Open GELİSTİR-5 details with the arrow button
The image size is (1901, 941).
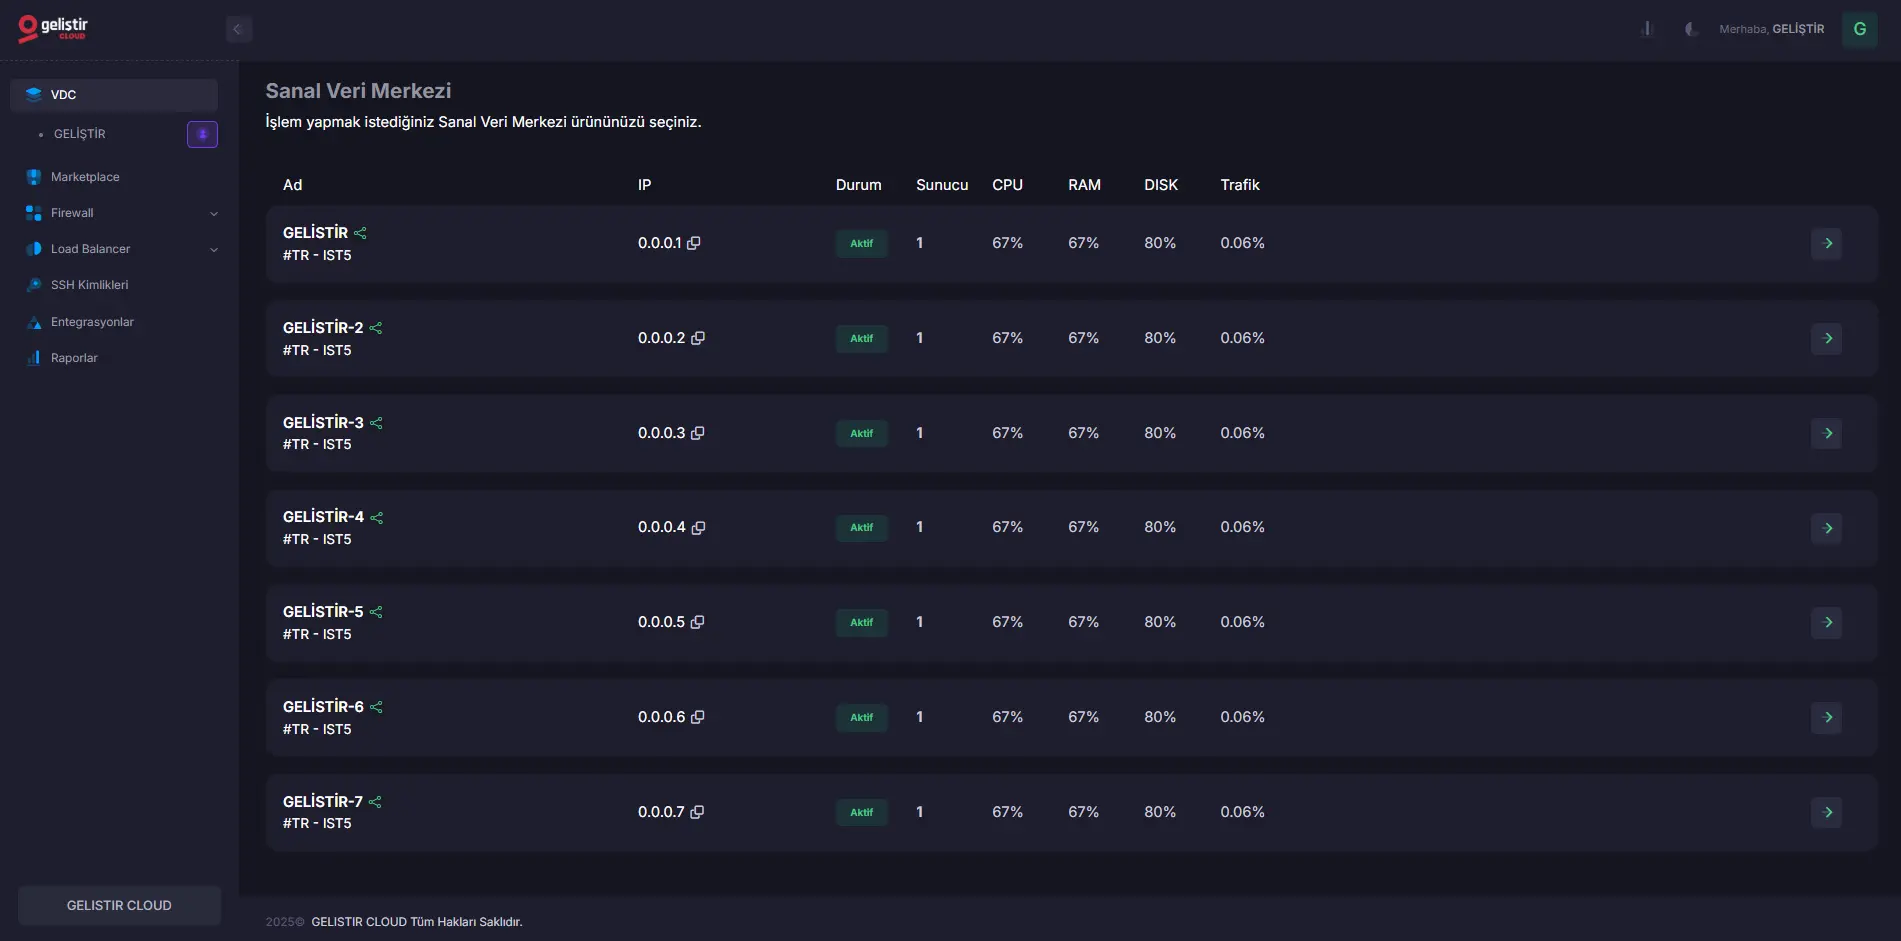[1827, 622]
